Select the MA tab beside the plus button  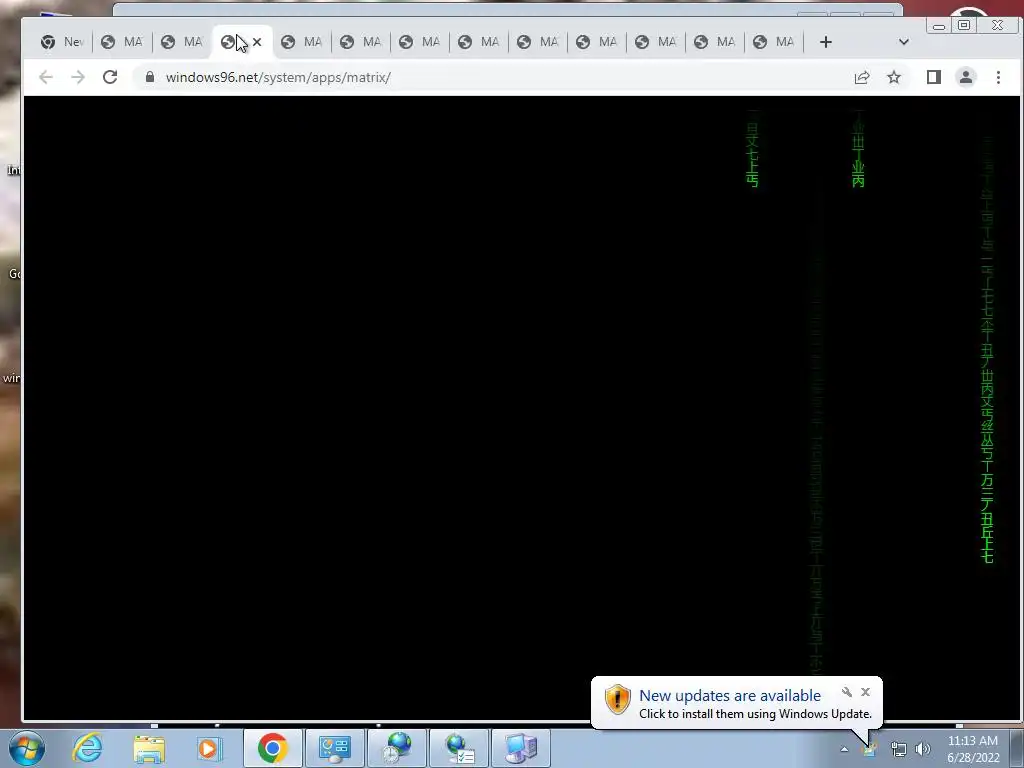[x=775, y=42]
